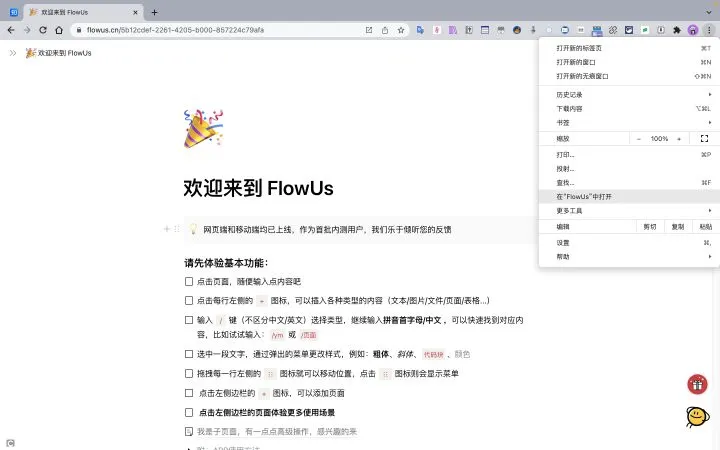The height and width of the screenshot is (450, 720).
Task: Click the party popper page emoji icon
Action: coord(203,129)
